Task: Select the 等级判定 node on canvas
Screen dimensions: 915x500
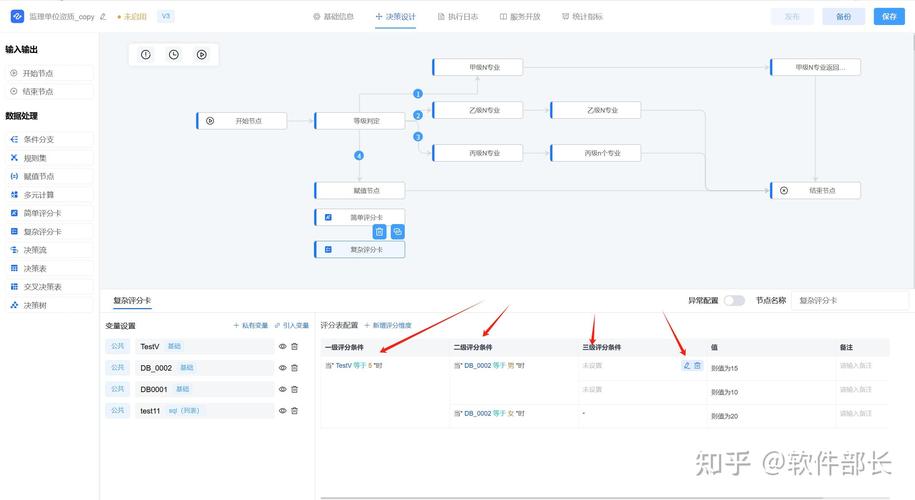Action: coord(360,121)
